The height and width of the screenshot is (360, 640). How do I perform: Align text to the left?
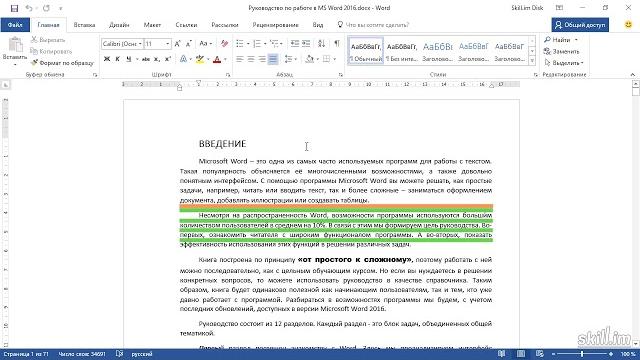pos(240,60)
